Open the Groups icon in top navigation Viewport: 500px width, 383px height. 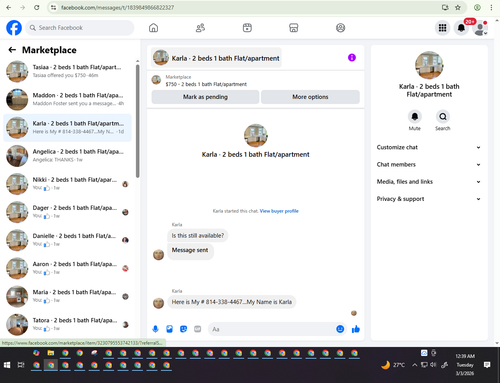(x=340, y=28)
